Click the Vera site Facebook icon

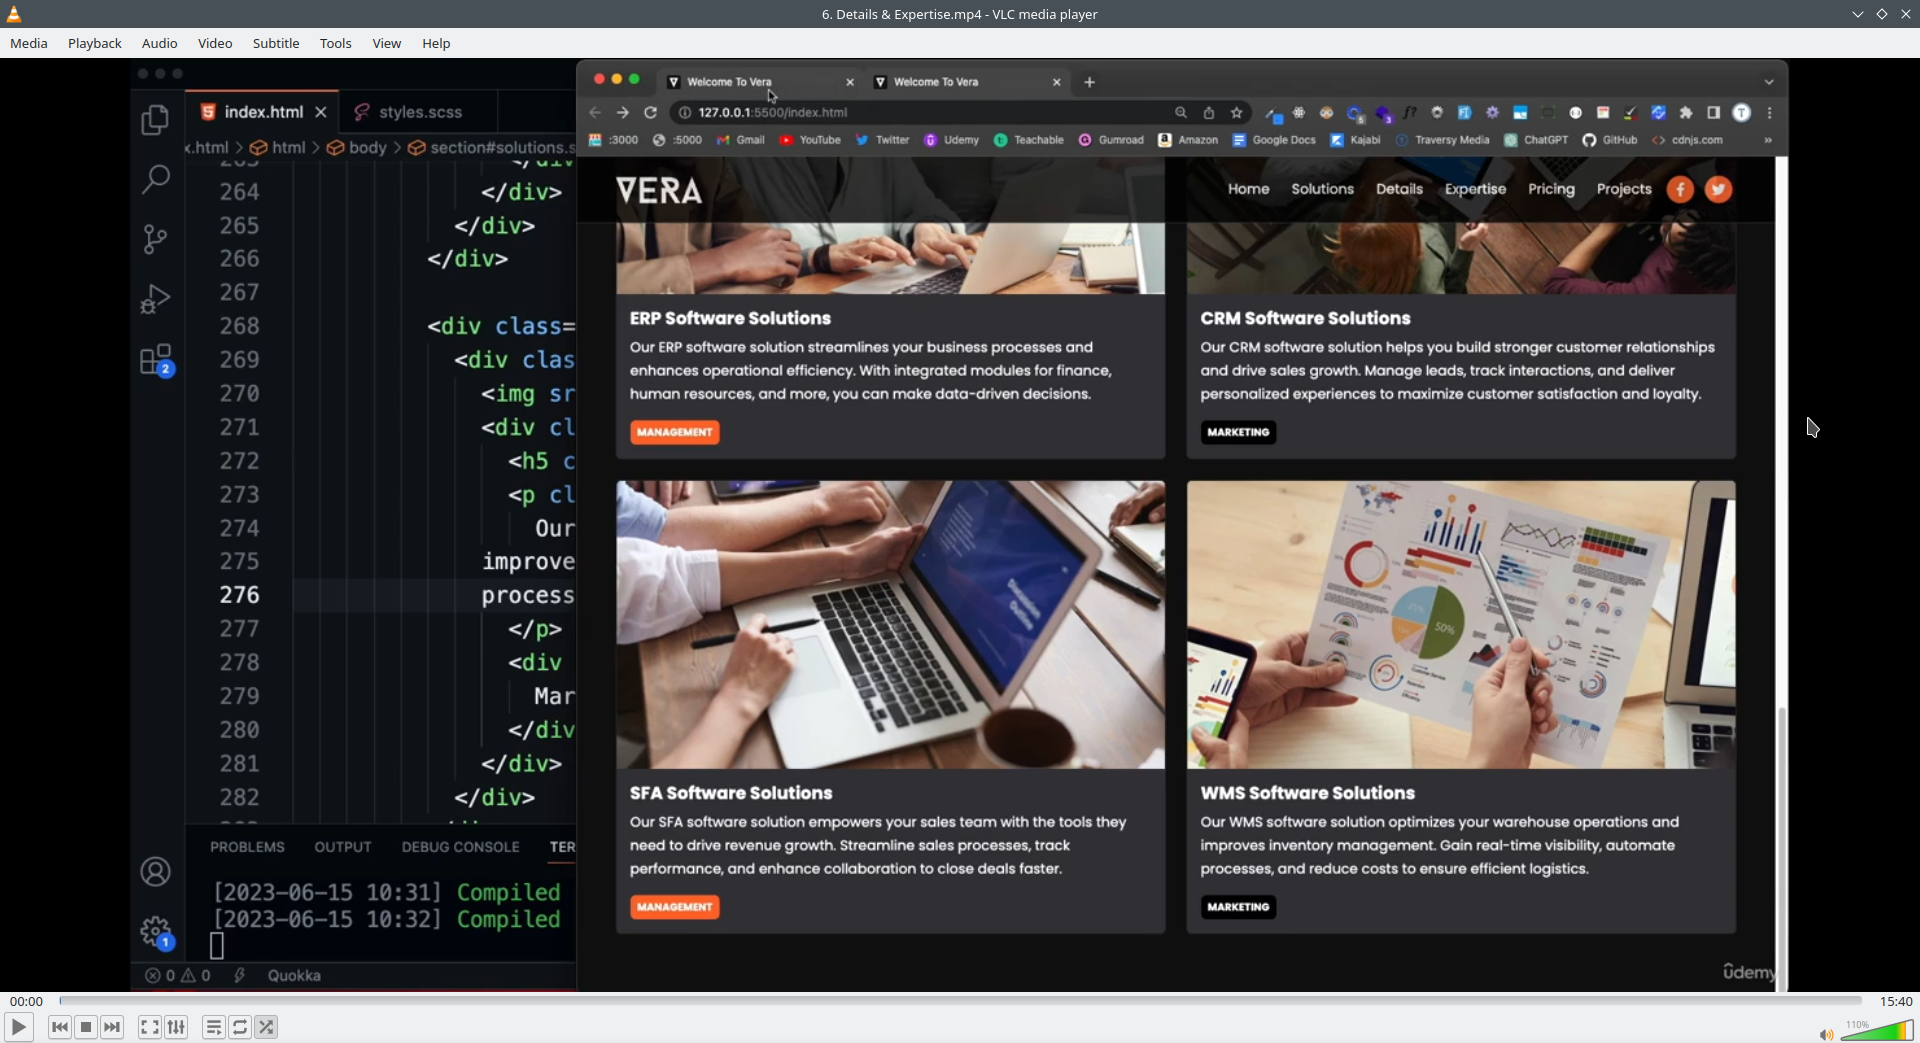pyautogui.click(x=1681, y=189)
